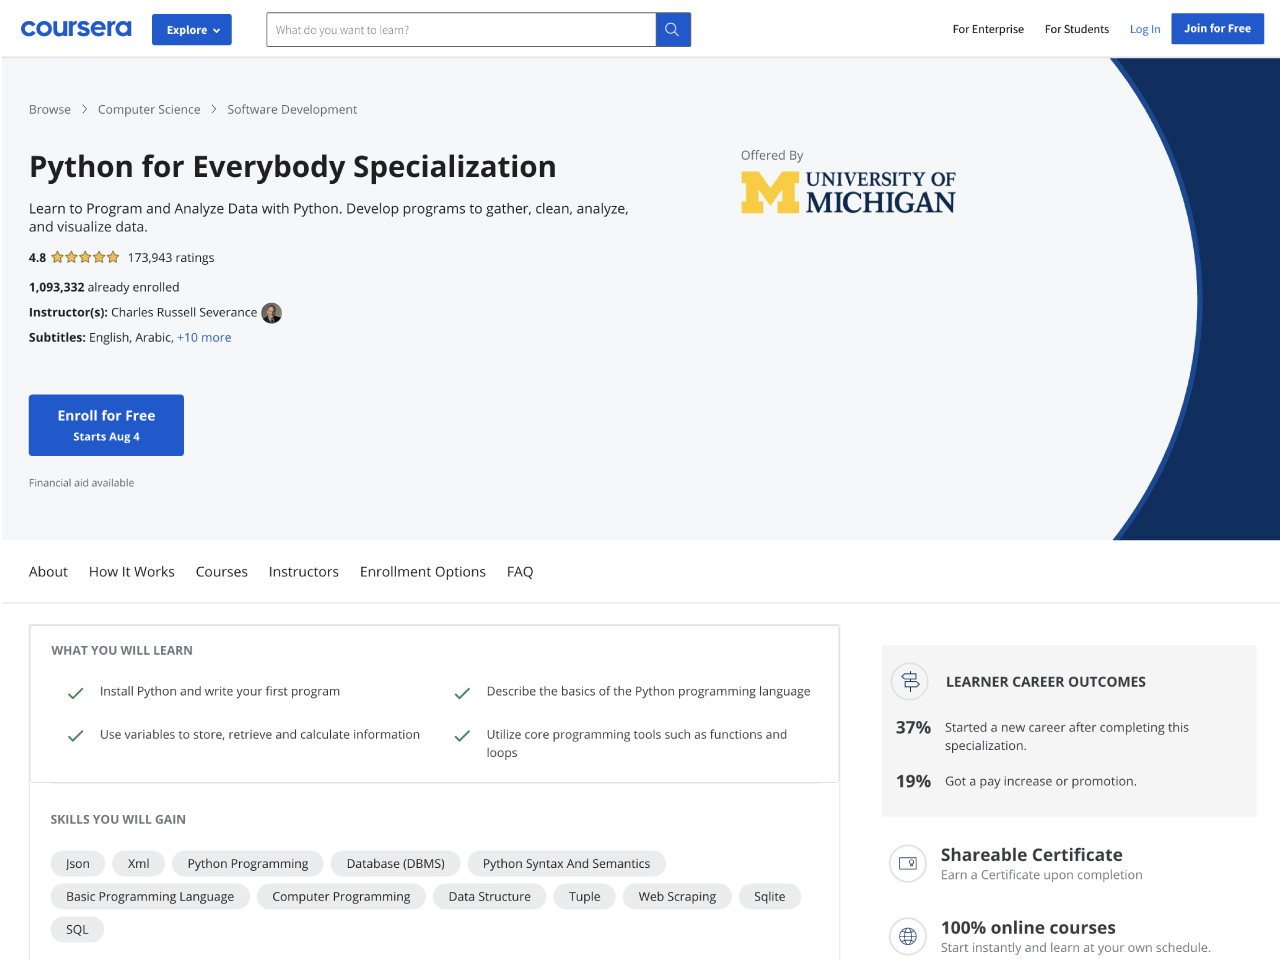Image resolution: width=1280 pixels, height=960 pixels.
Task: Click the SKILLS YOU WILL GAIN heading
Action: (118, 820)
